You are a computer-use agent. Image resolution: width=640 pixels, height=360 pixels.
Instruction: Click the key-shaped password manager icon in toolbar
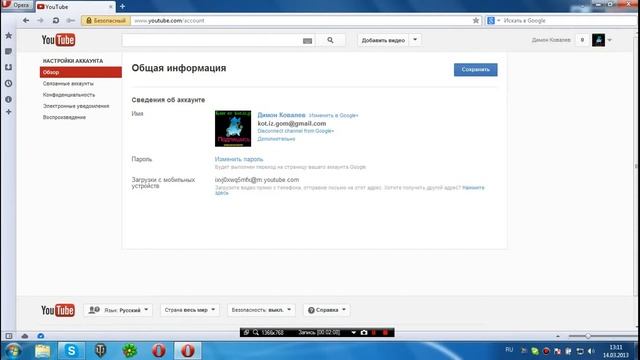(x=71, y=20)
